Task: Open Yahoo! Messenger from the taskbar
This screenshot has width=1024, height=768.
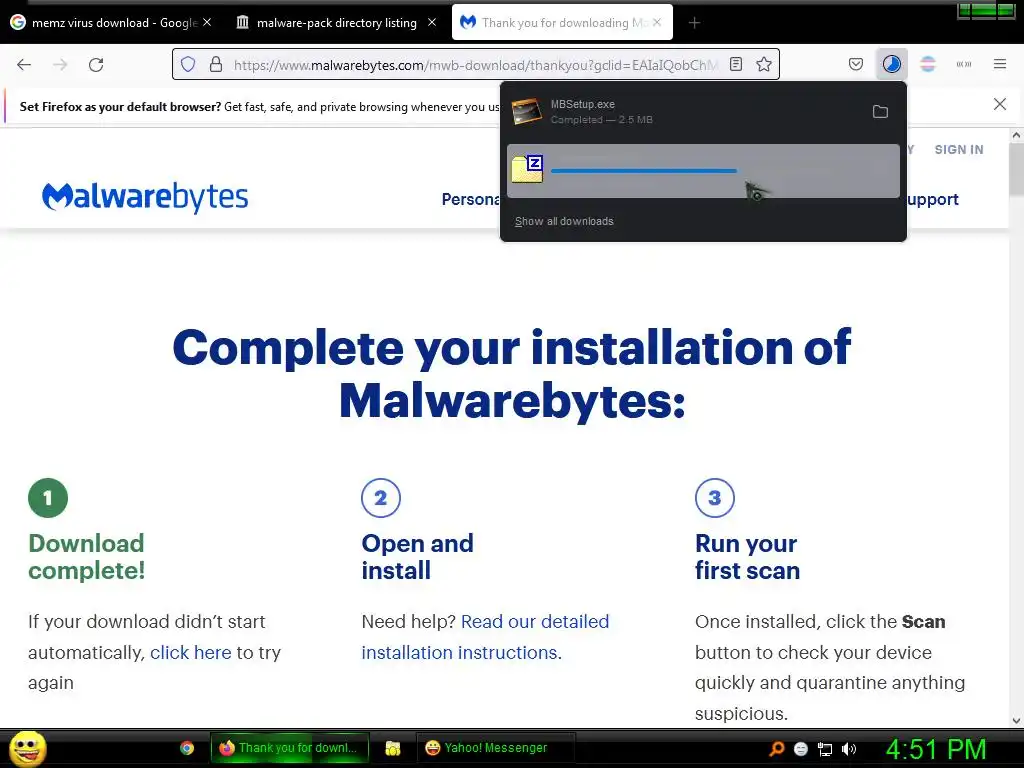Action: [x=495, y=748]
